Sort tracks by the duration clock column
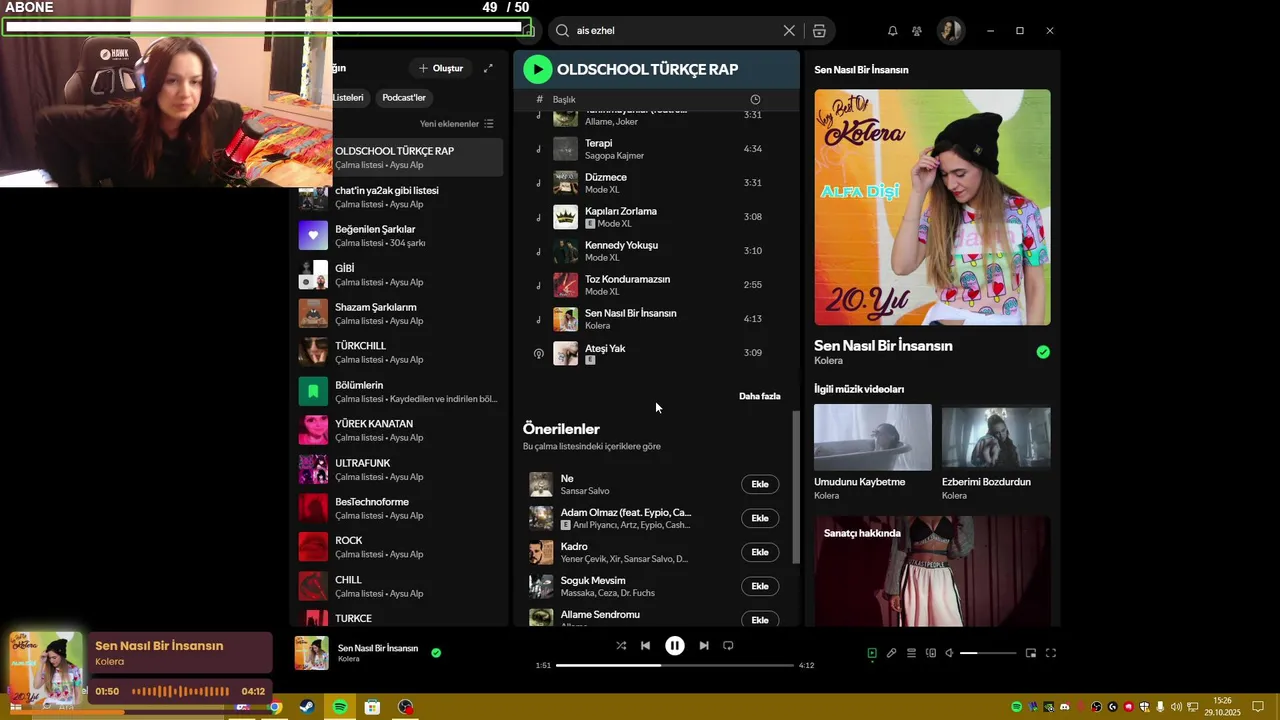1280x720 pixels. (755, 99)
